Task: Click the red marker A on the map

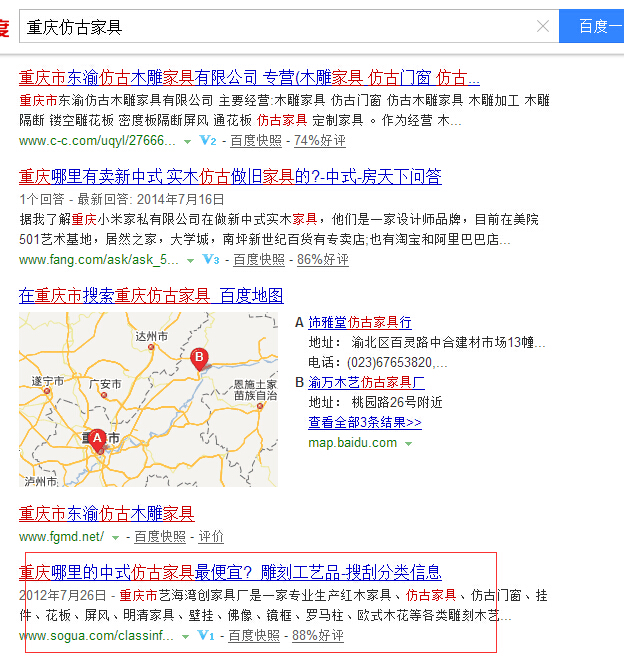Action: 97,440
